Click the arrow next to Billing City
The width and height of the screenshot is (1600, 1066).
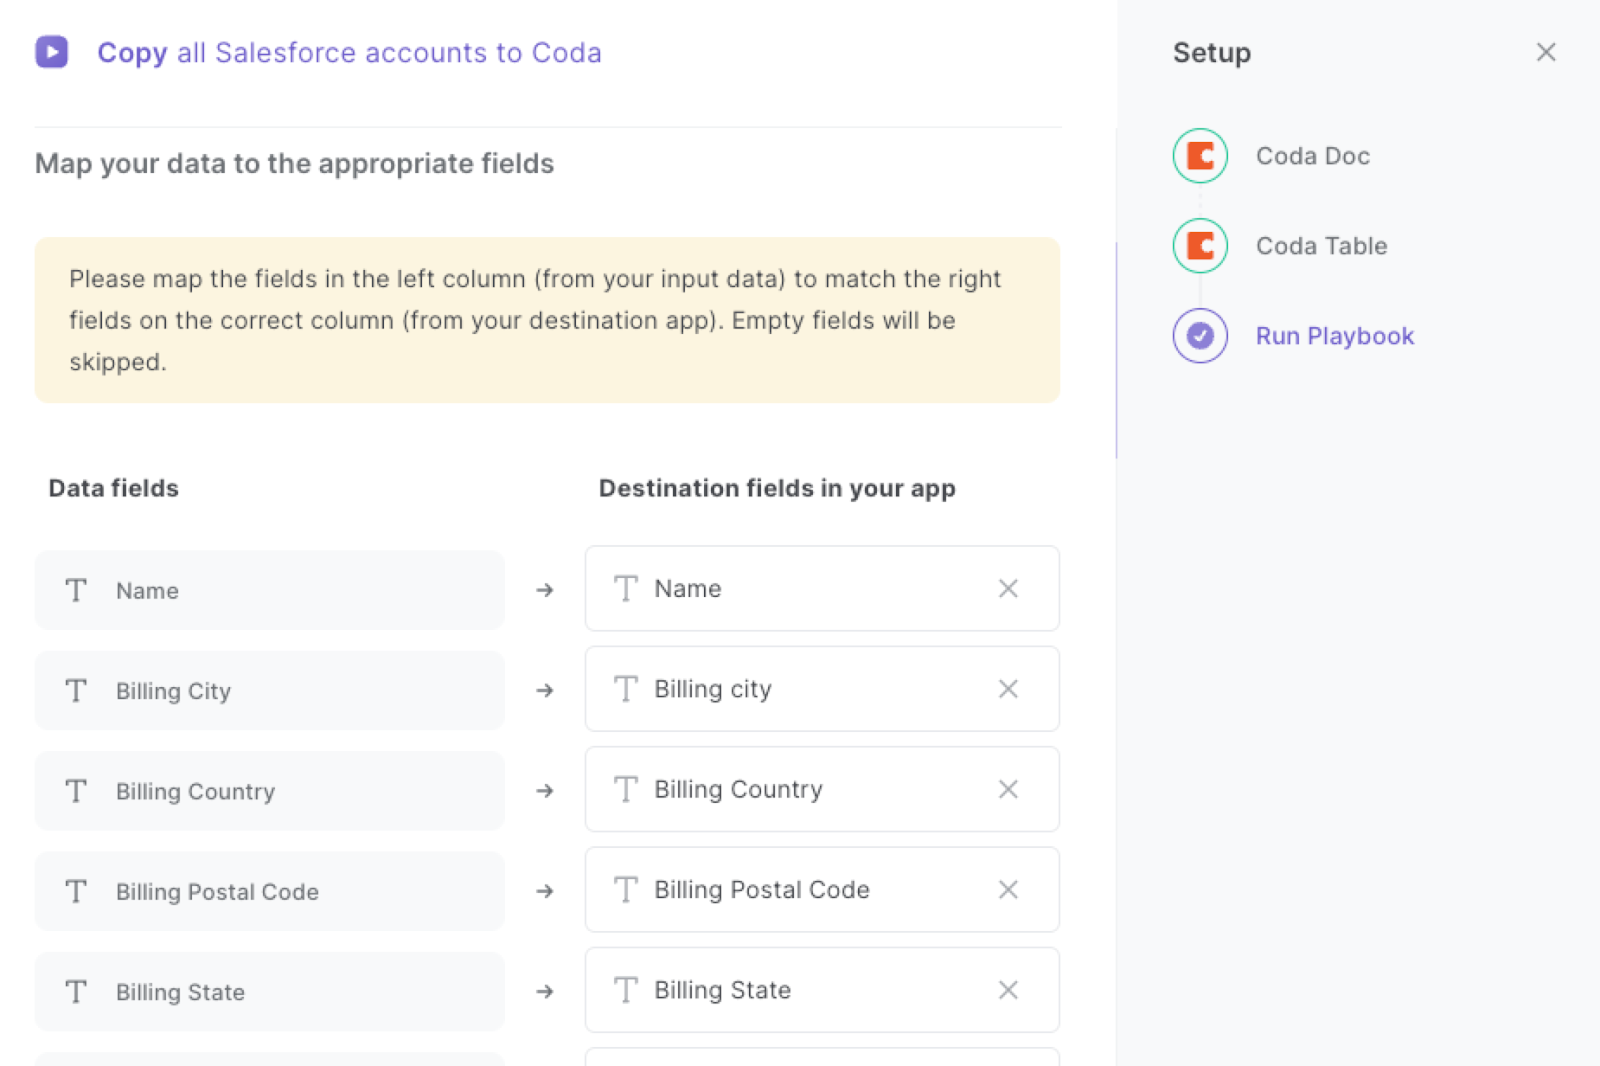[545, 690]
